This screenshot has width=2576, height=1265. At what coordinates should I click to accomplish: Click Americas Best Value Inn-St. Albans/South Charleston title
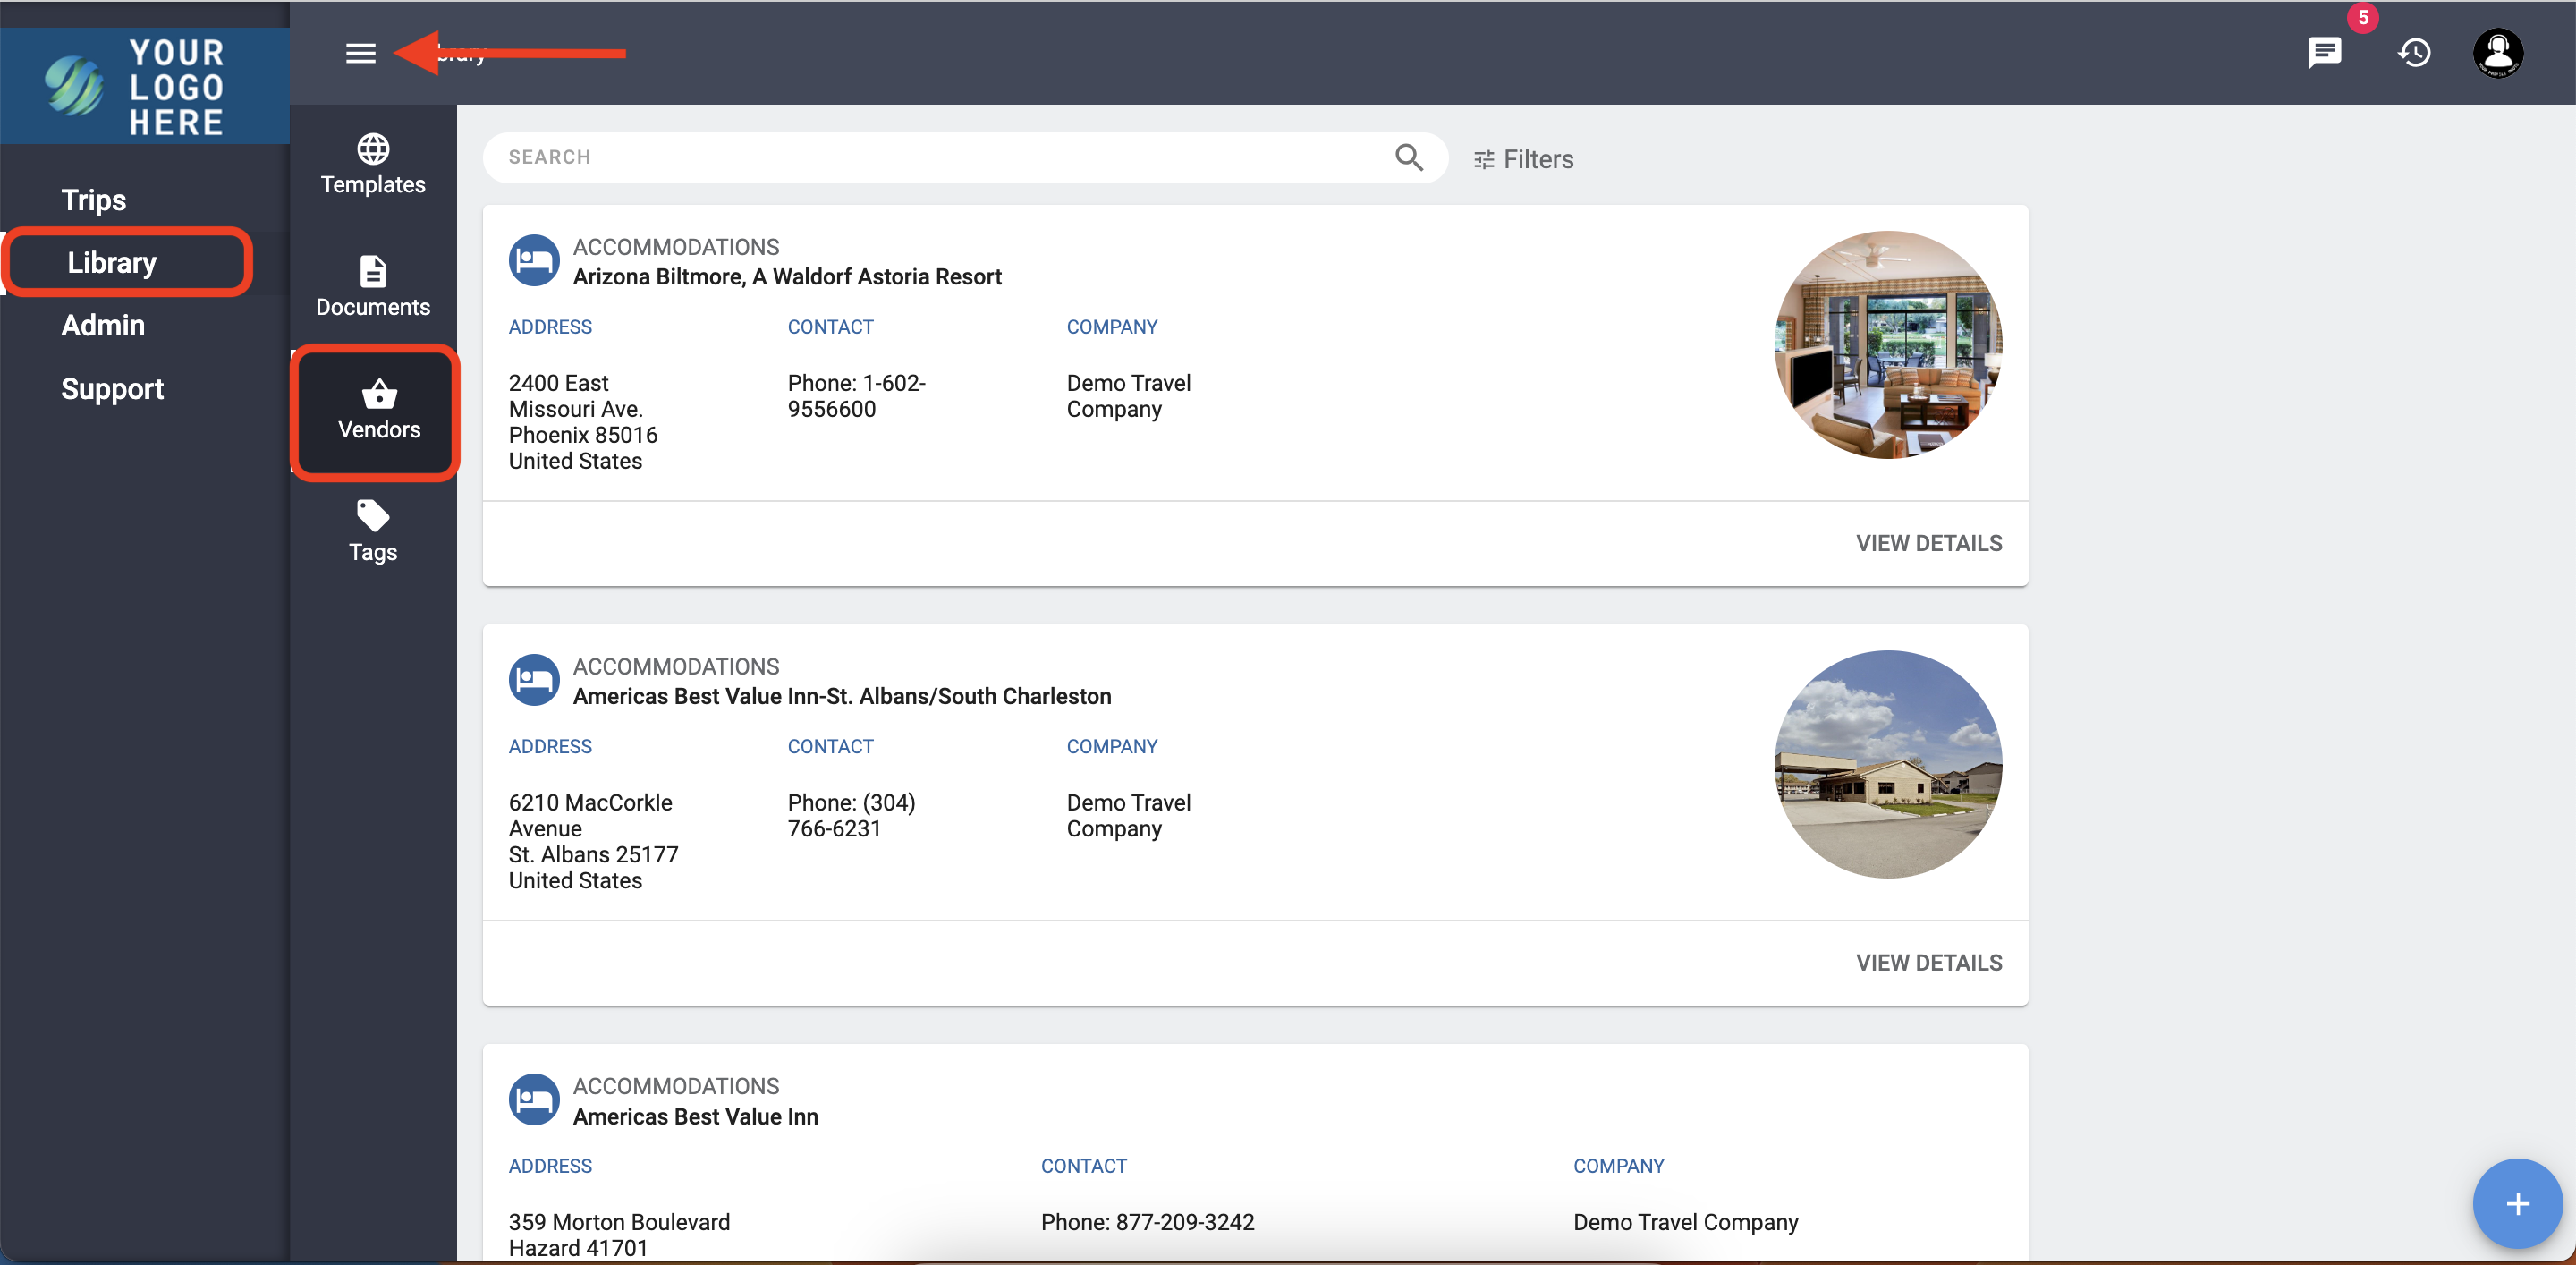[842, 696]
